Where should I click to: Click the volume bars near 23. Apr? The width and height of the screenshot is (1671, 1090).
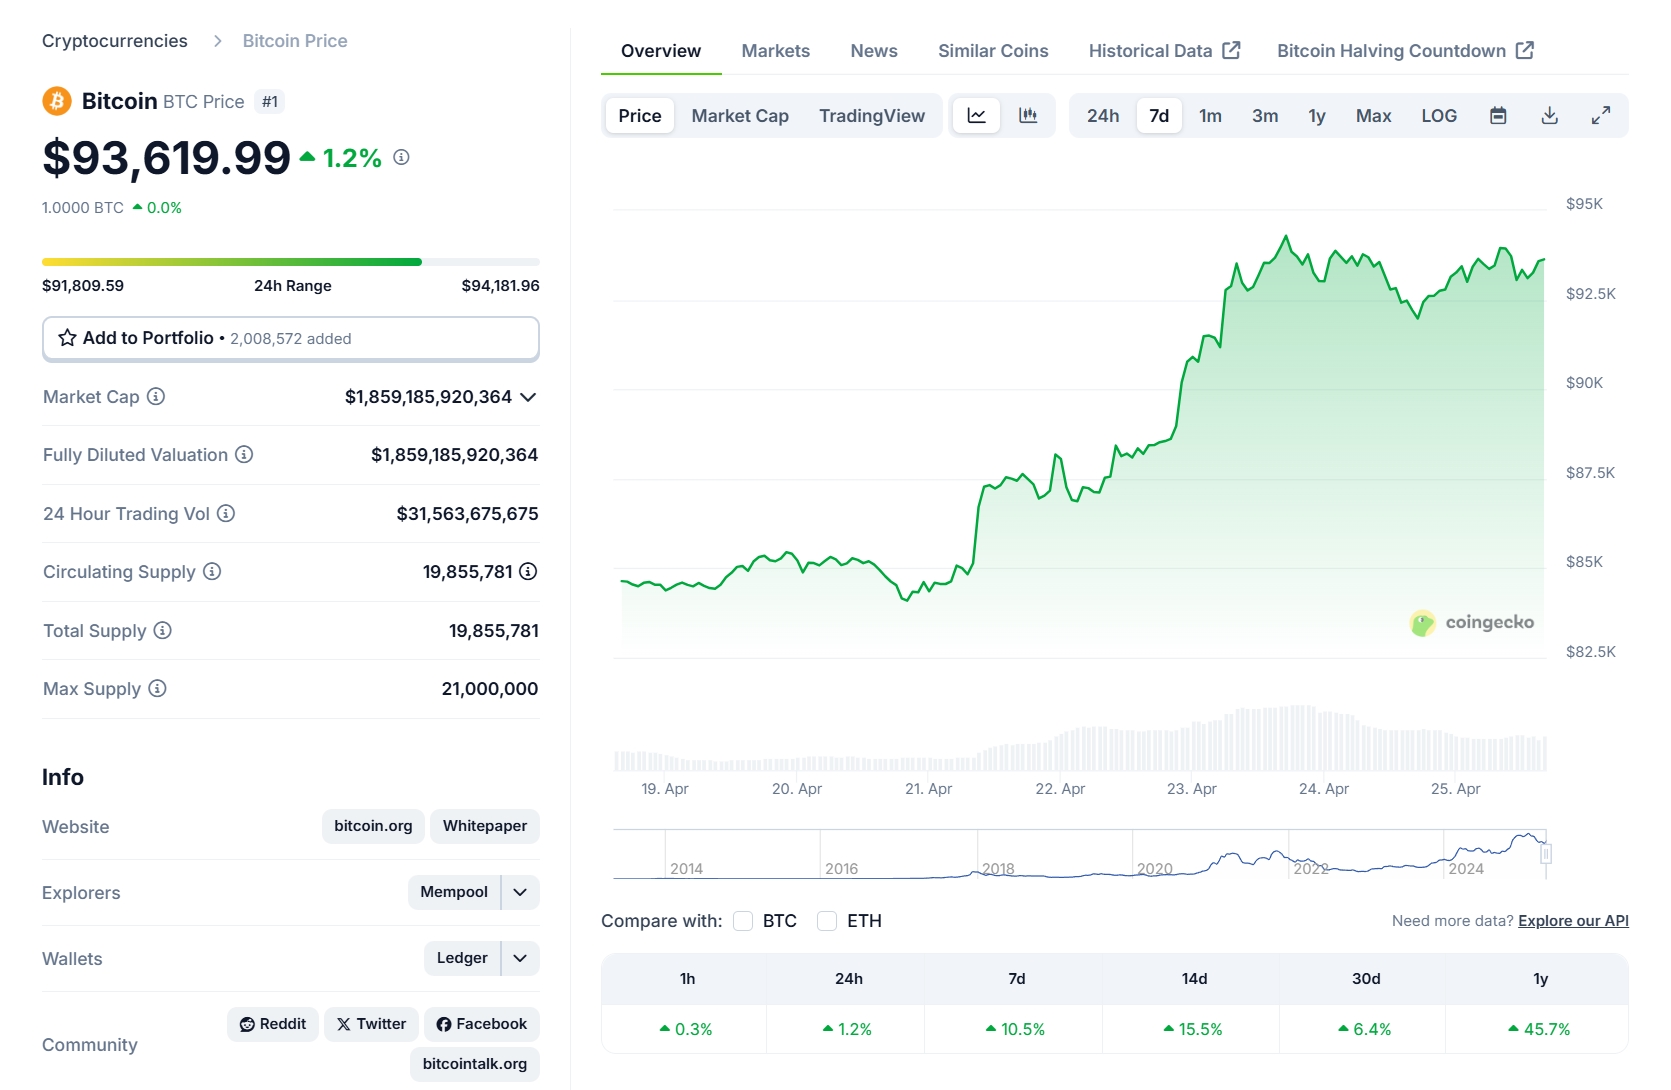coord(1192,748)
